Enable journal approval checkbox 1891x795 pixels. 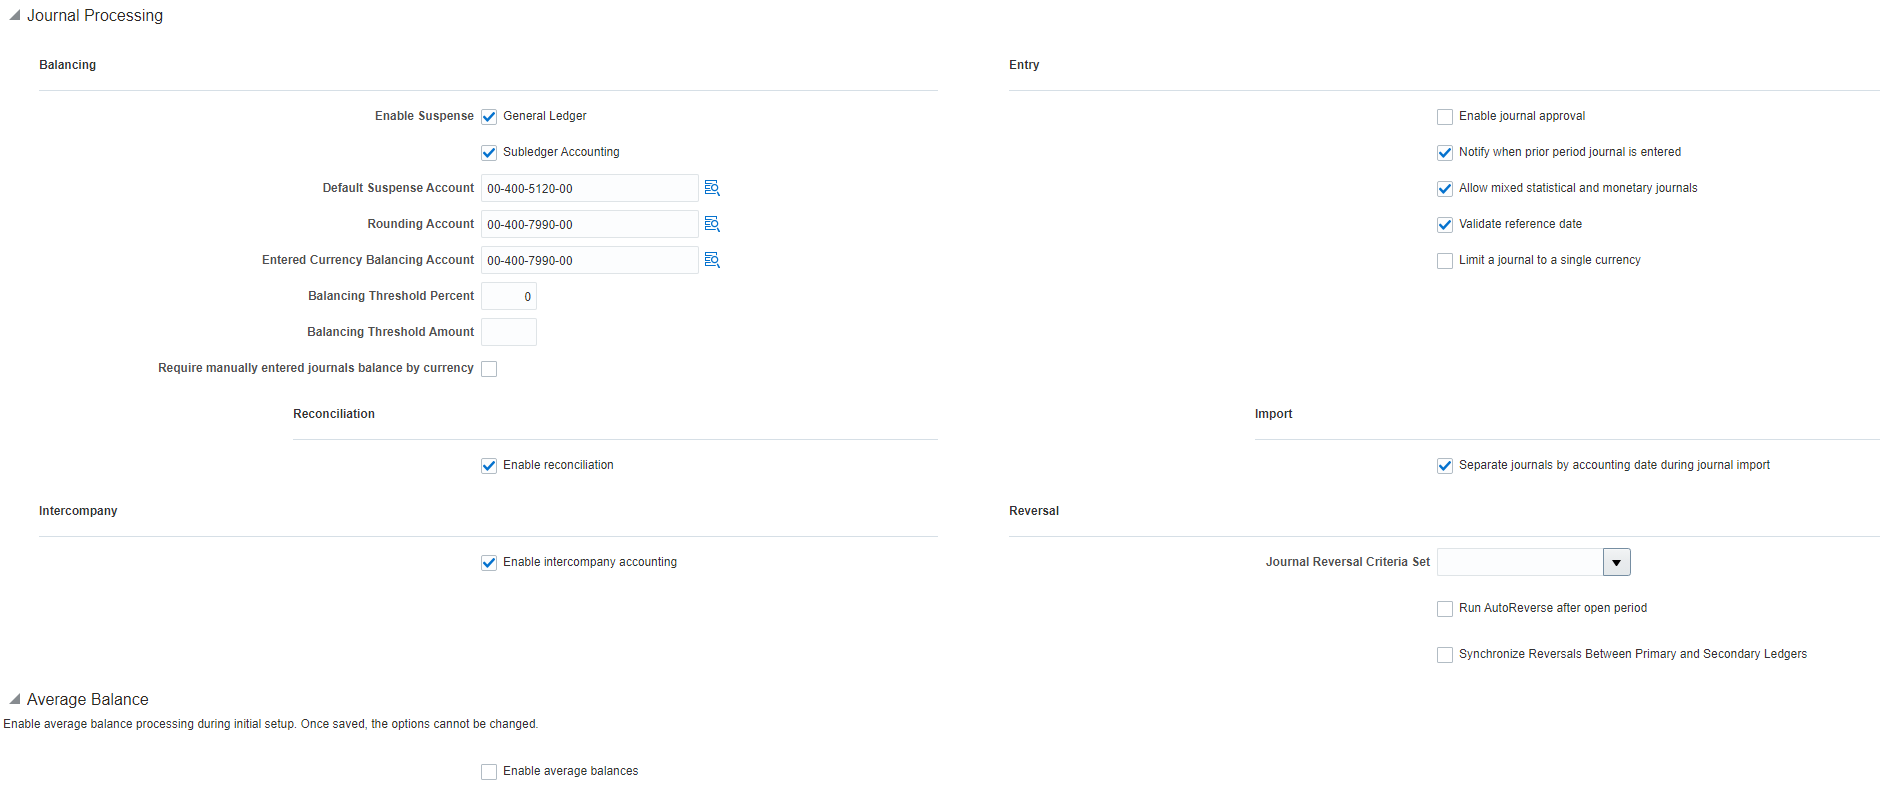click(1445, 117)
